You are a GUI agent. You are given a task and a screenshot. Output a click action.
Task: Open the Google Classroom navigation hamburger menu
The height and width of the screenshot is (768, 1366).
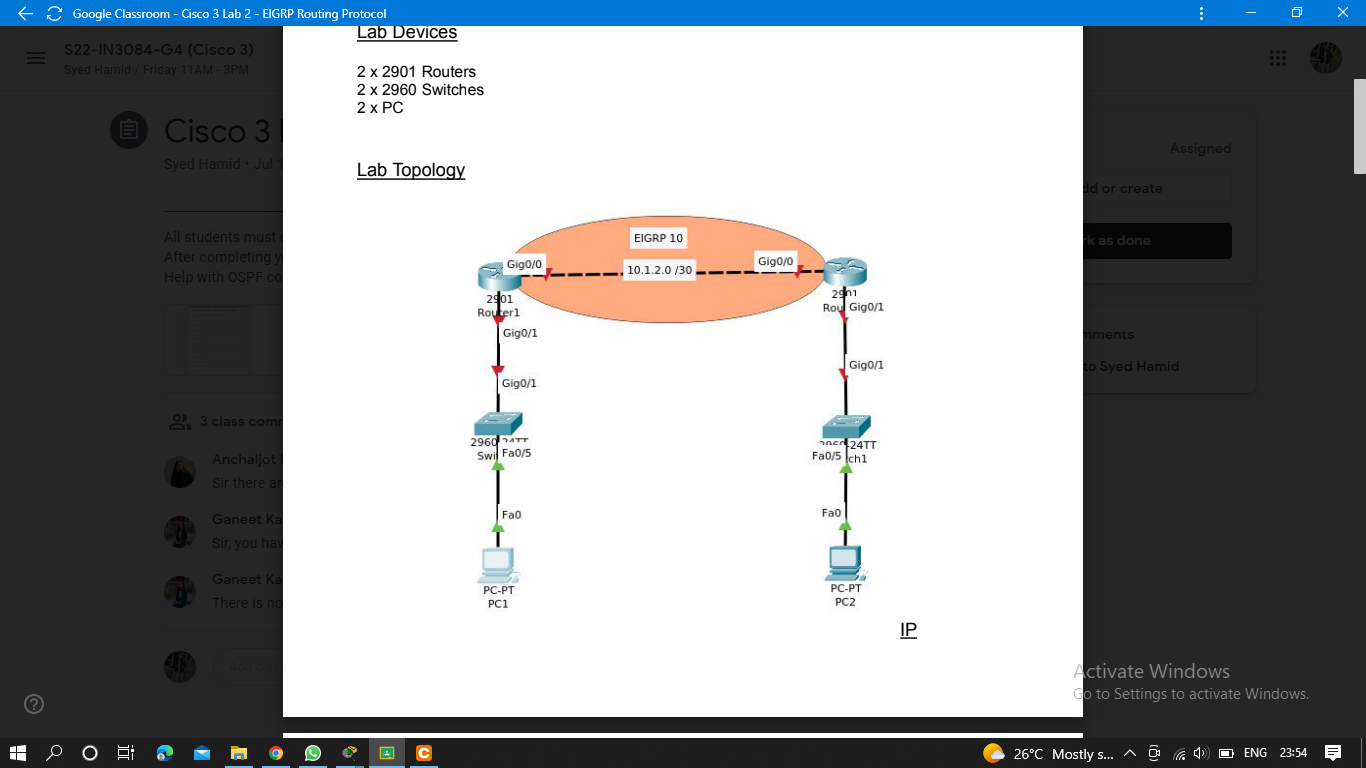[36, 58]
